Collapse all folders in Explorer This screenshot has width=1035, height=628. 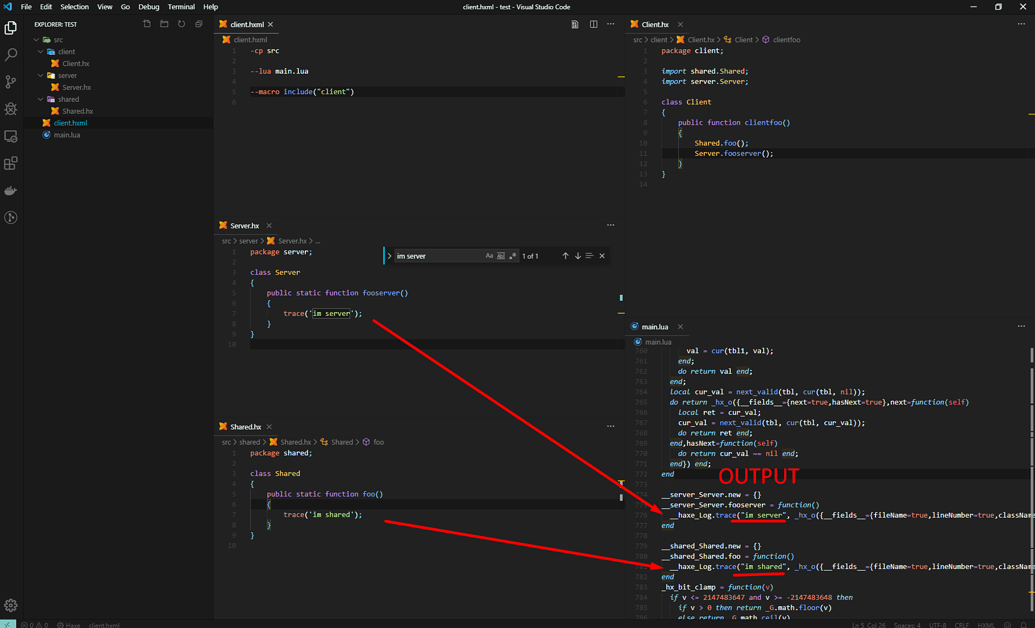pos(198,24)
